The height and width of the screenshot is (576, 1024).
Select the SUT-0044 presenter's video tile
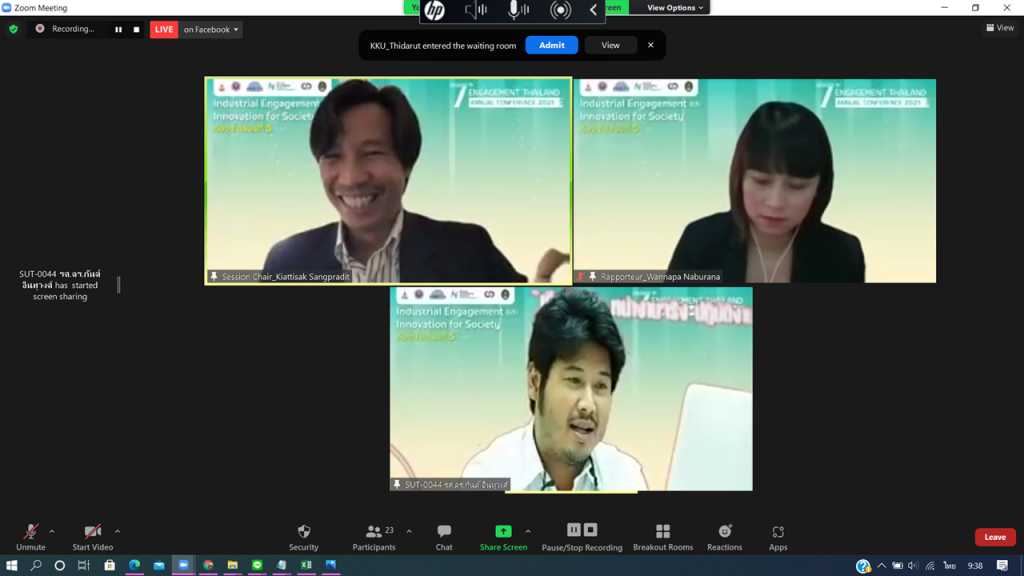(x=571, y=389)
